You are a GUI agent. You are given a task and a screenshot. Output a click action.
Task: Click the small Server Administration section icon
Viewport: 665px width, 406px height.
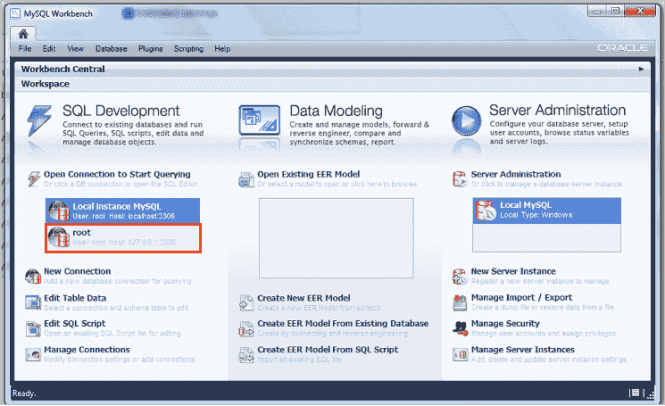(460, 179)
